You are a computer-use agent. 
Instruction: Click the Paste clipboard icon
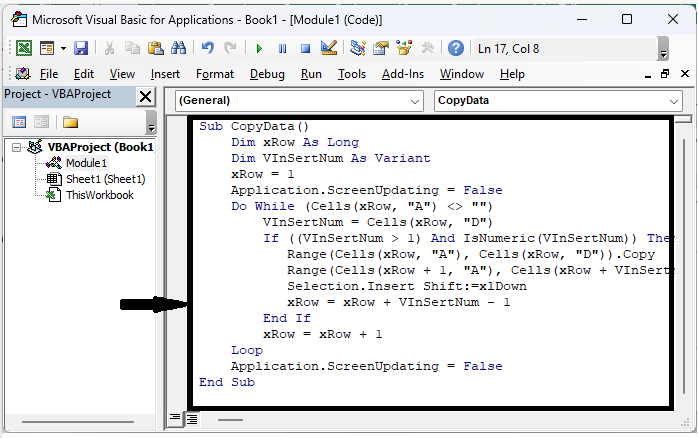pyautogui.click(x=155, y=48)
